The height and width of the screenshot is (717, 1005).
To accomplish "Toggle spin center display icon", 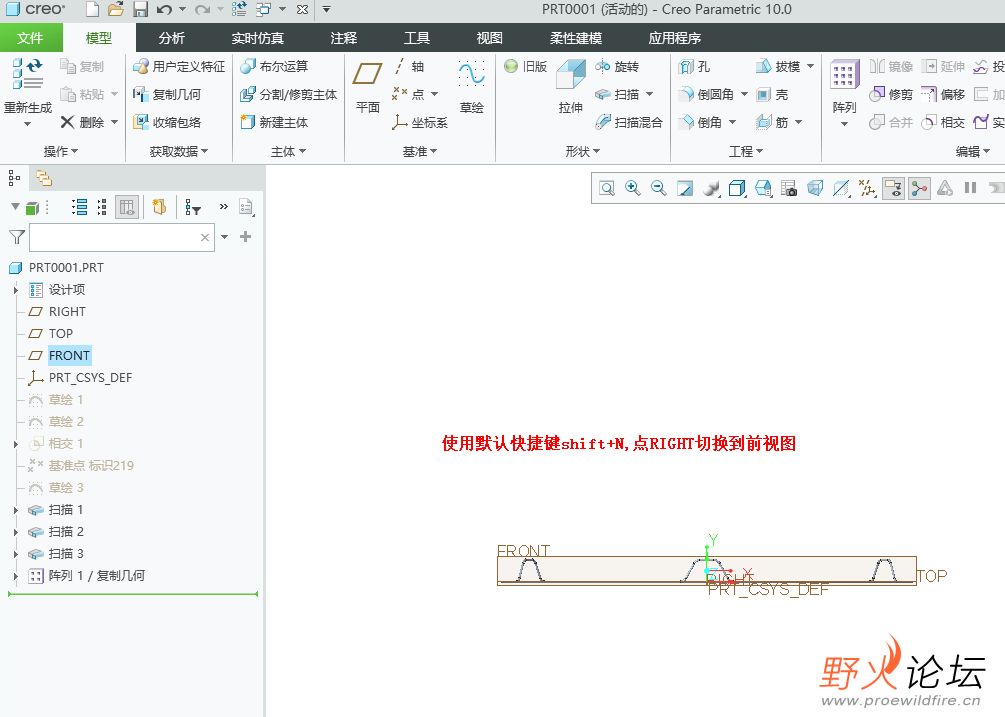I will click(919, 188).
